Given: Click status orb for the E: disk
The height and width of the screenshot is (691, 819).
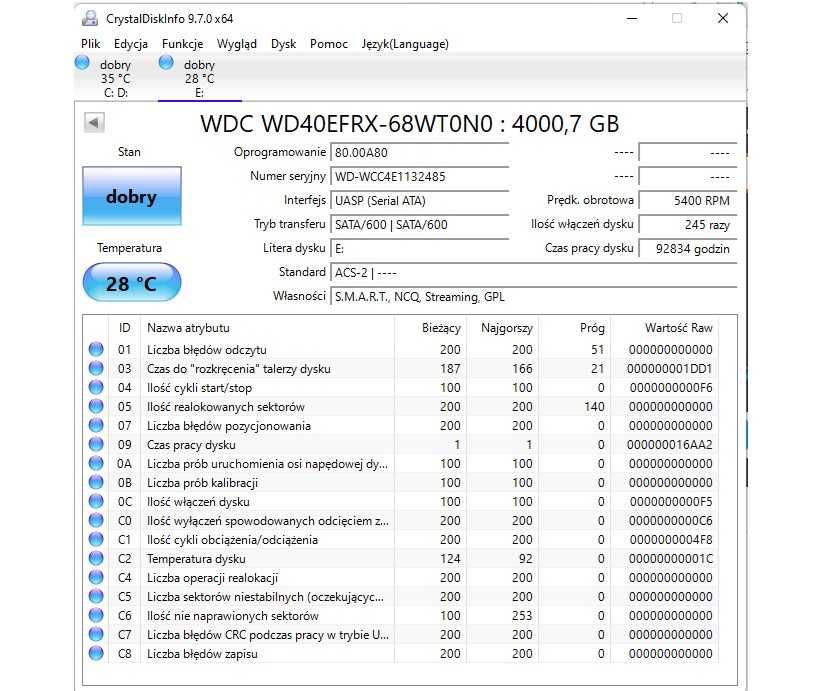Looking at the screenshot, I should click(166, 63).
